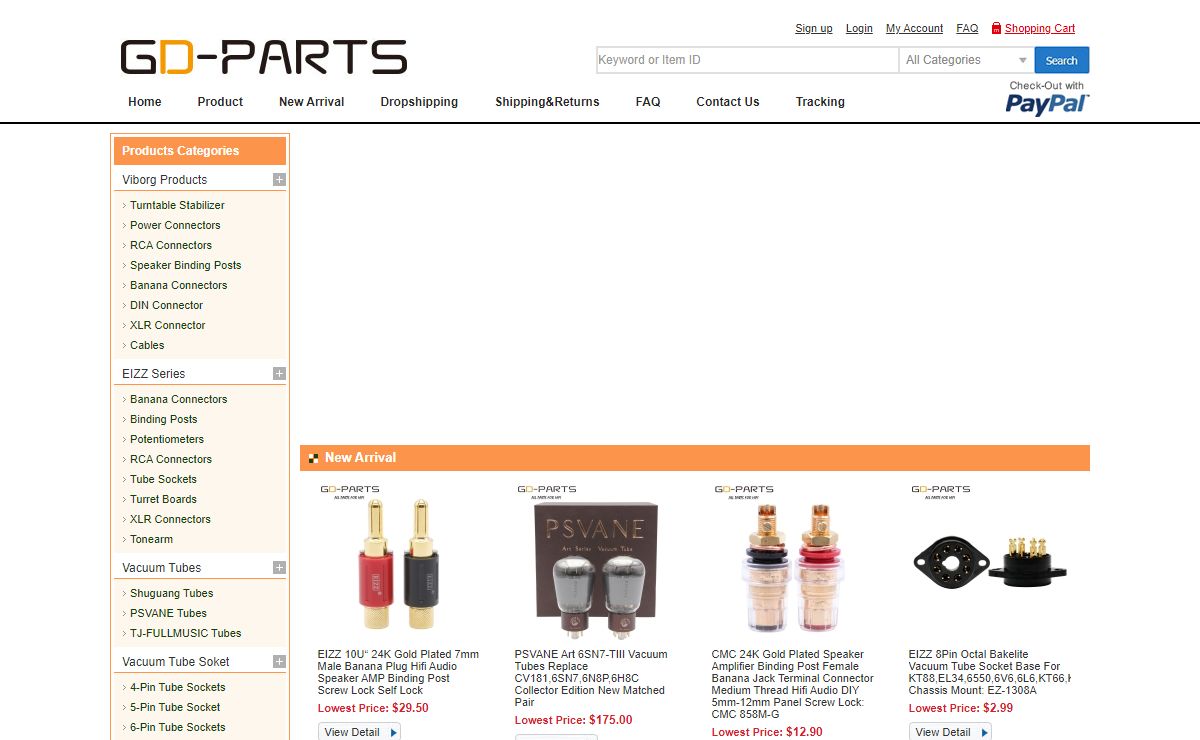Open the Contact Us menu item
This screenshot has width=1200, height=740.
[728, 102]
